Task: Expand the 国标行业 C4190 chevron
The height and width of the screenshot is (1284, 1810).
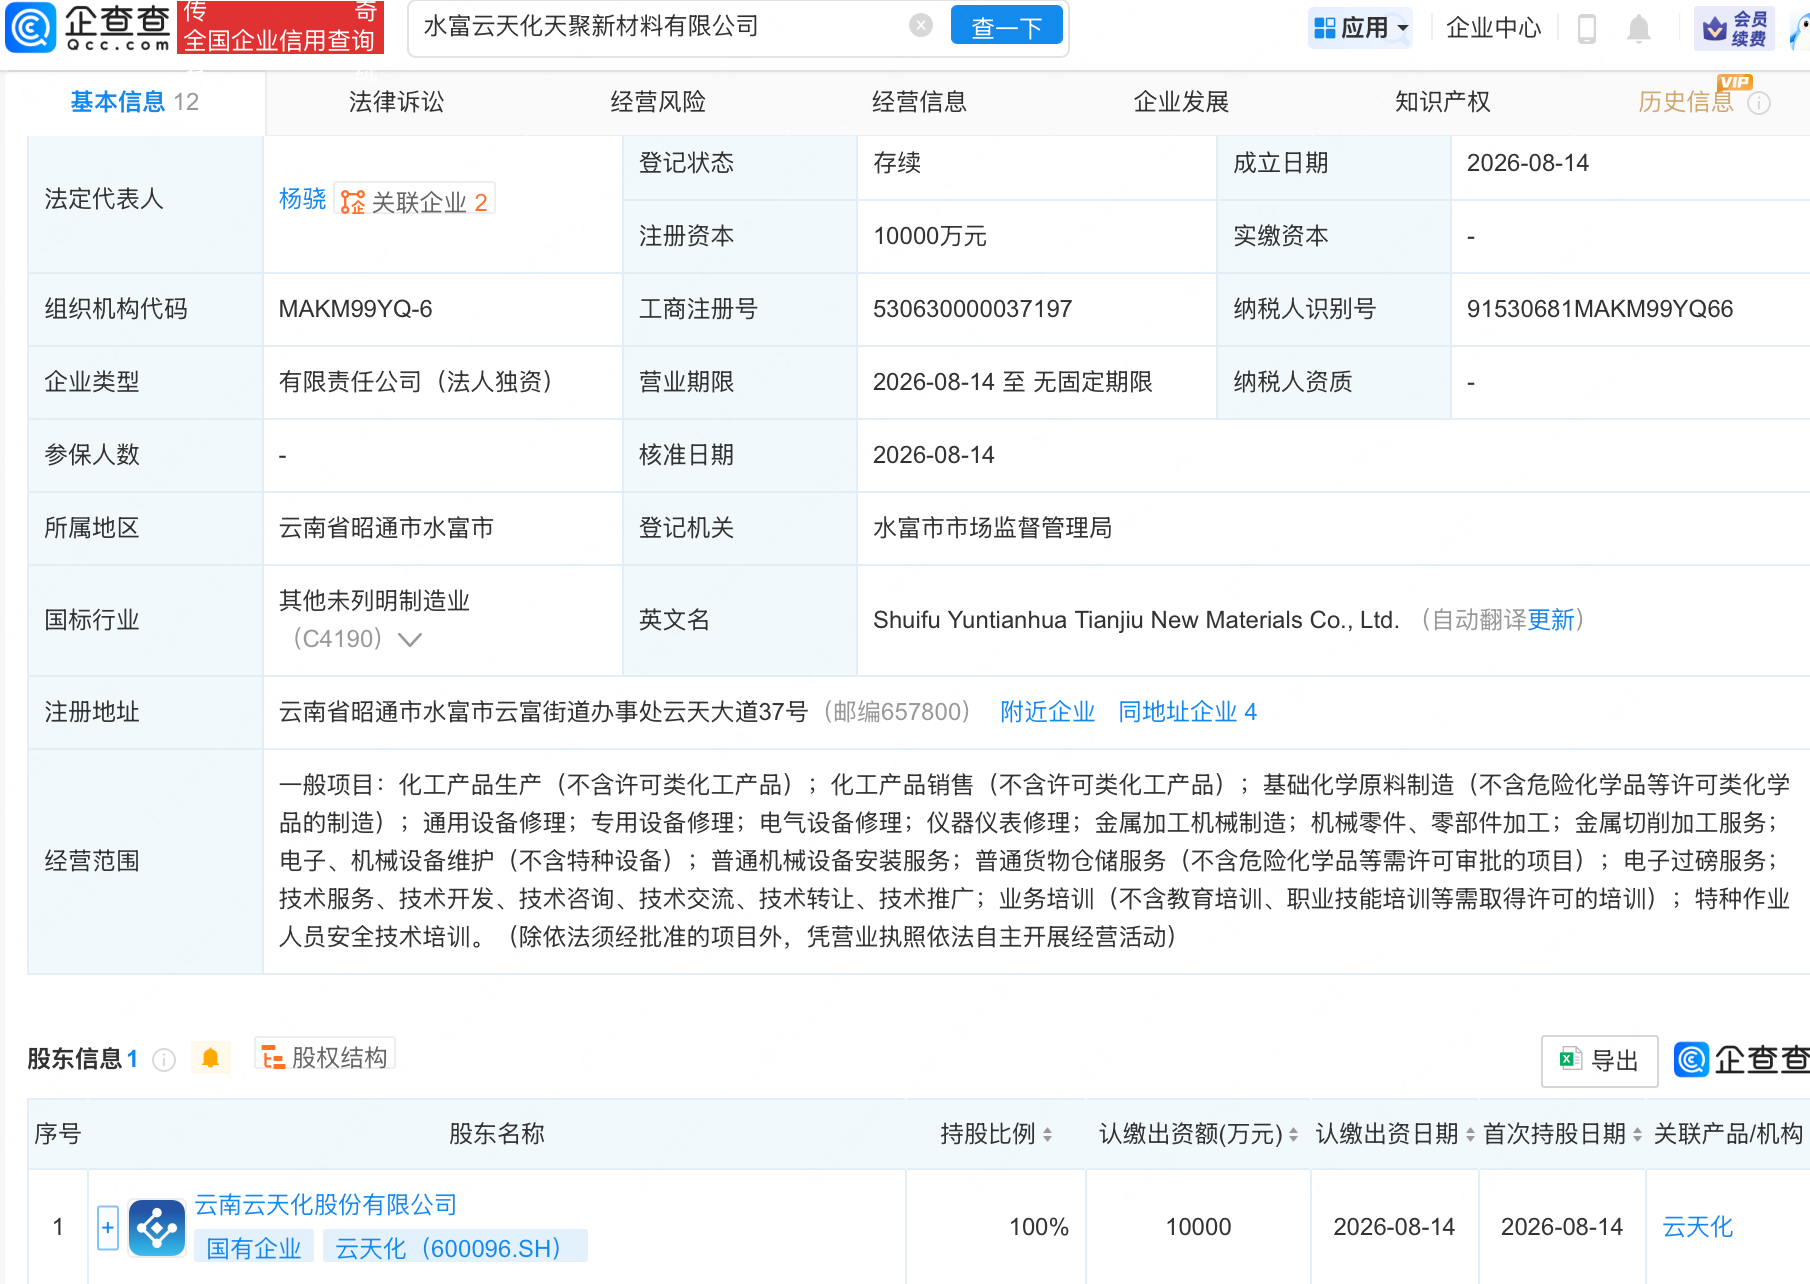Action: coord(410,639)
